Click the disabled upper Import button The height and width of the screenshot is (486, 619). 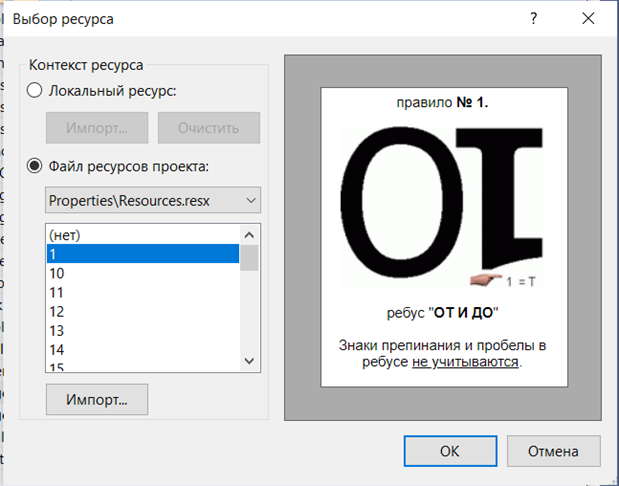point(96,128)
